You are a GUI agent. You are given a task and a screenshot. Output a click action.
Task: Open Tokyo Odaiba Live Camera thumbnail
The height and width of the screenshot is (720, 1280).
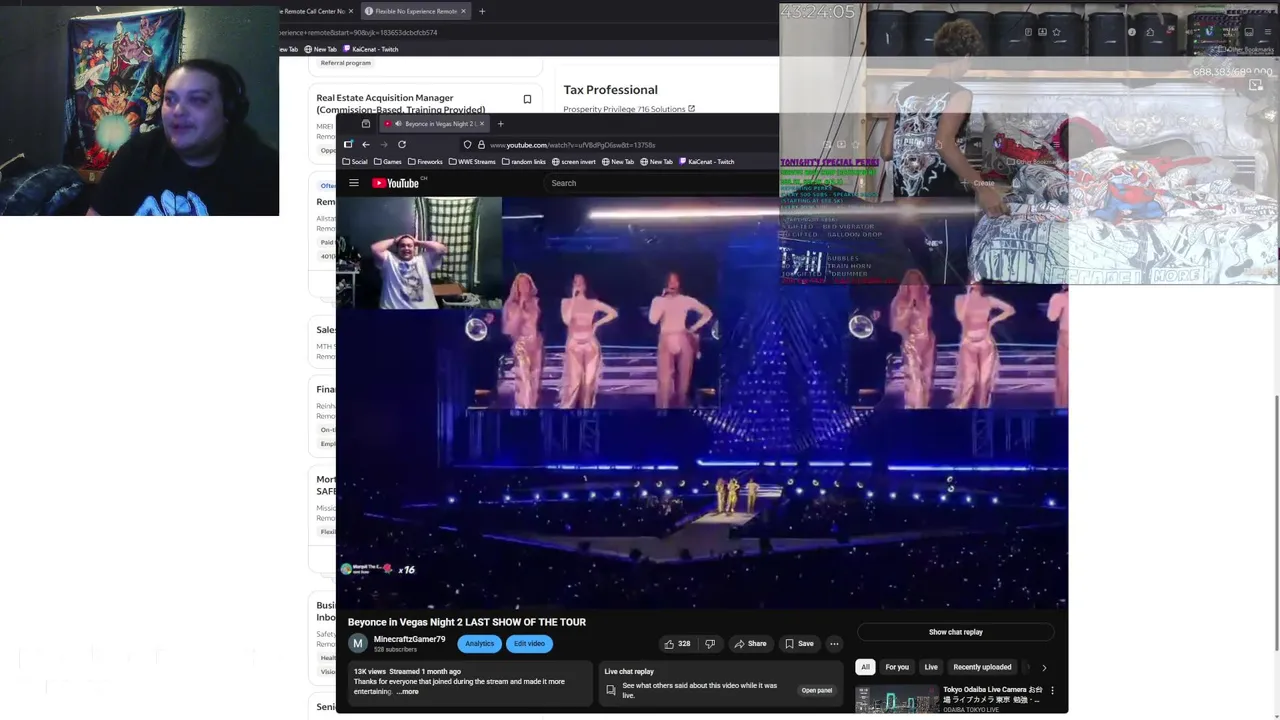click(897, 698)
